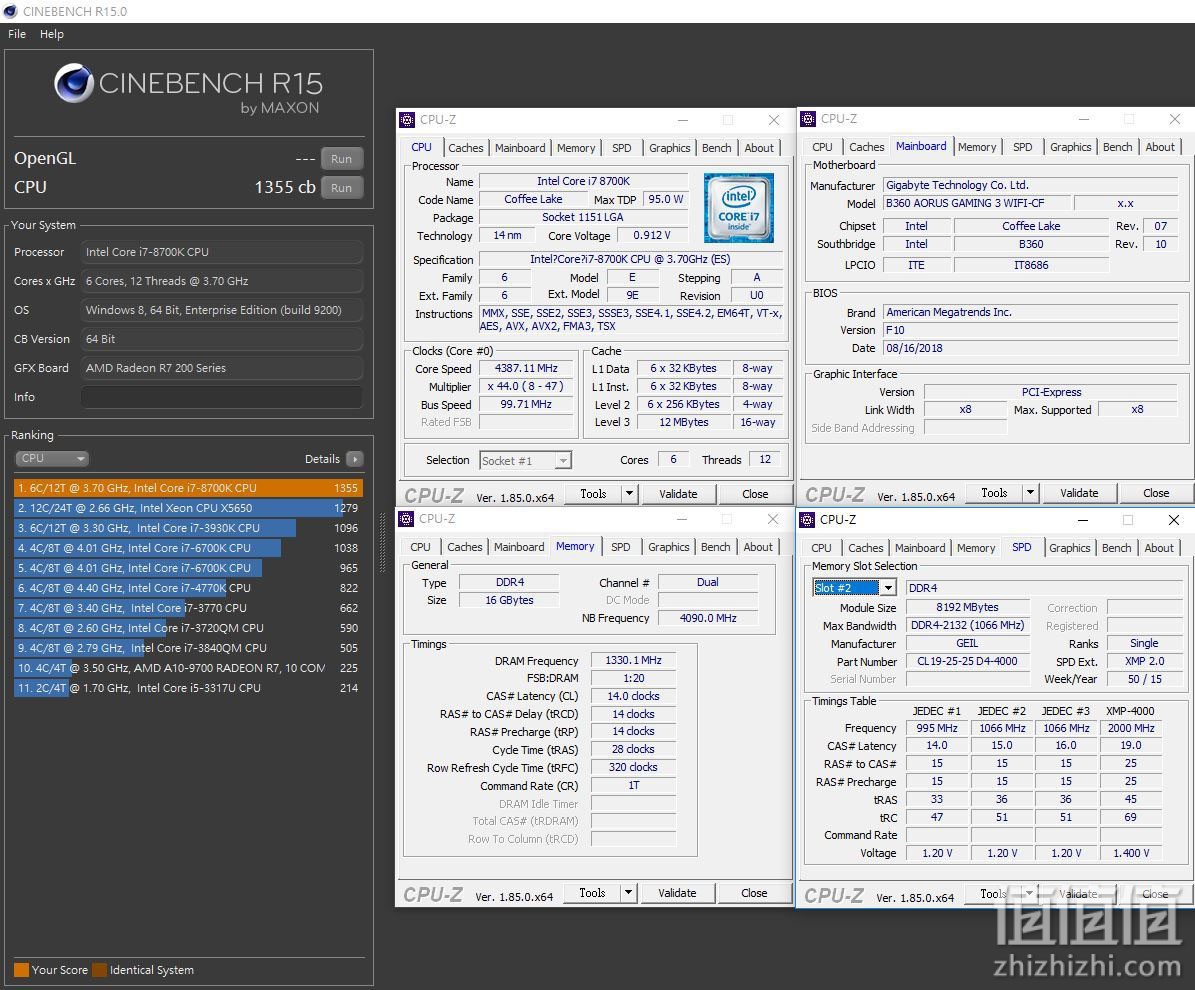
Task: Click NB Frequency value 4090.0 MHz
Action: coord(708,618)
